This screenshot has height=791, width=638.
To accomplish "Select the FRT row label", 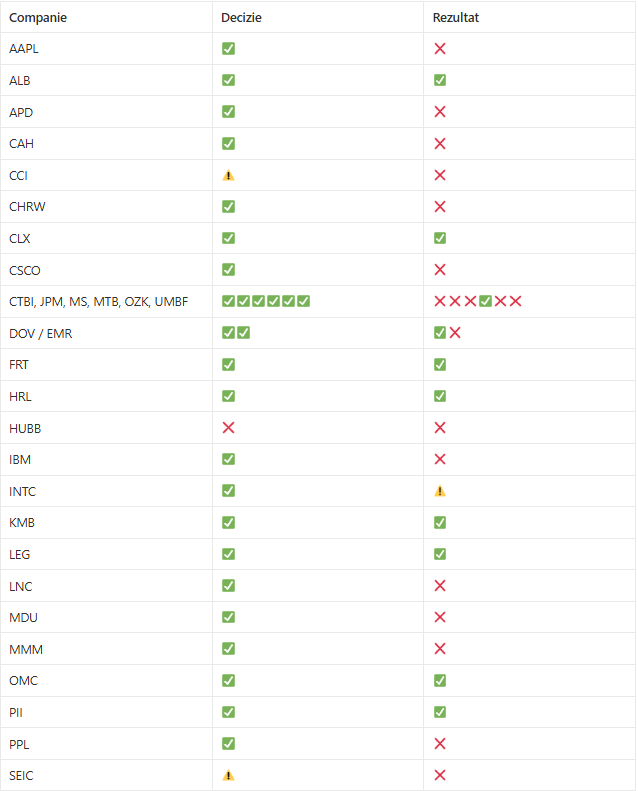I will pos(19,365).
